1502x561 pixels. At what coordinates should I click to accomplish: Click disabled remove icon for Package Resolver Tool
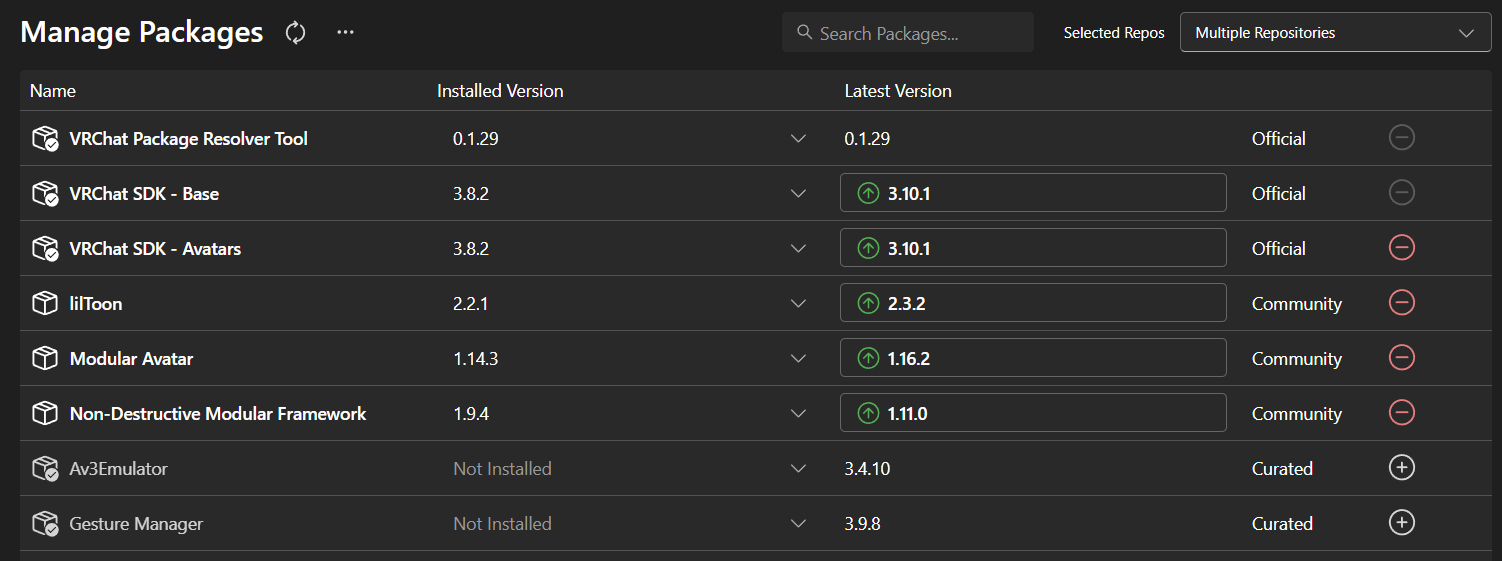(1402, 137)
